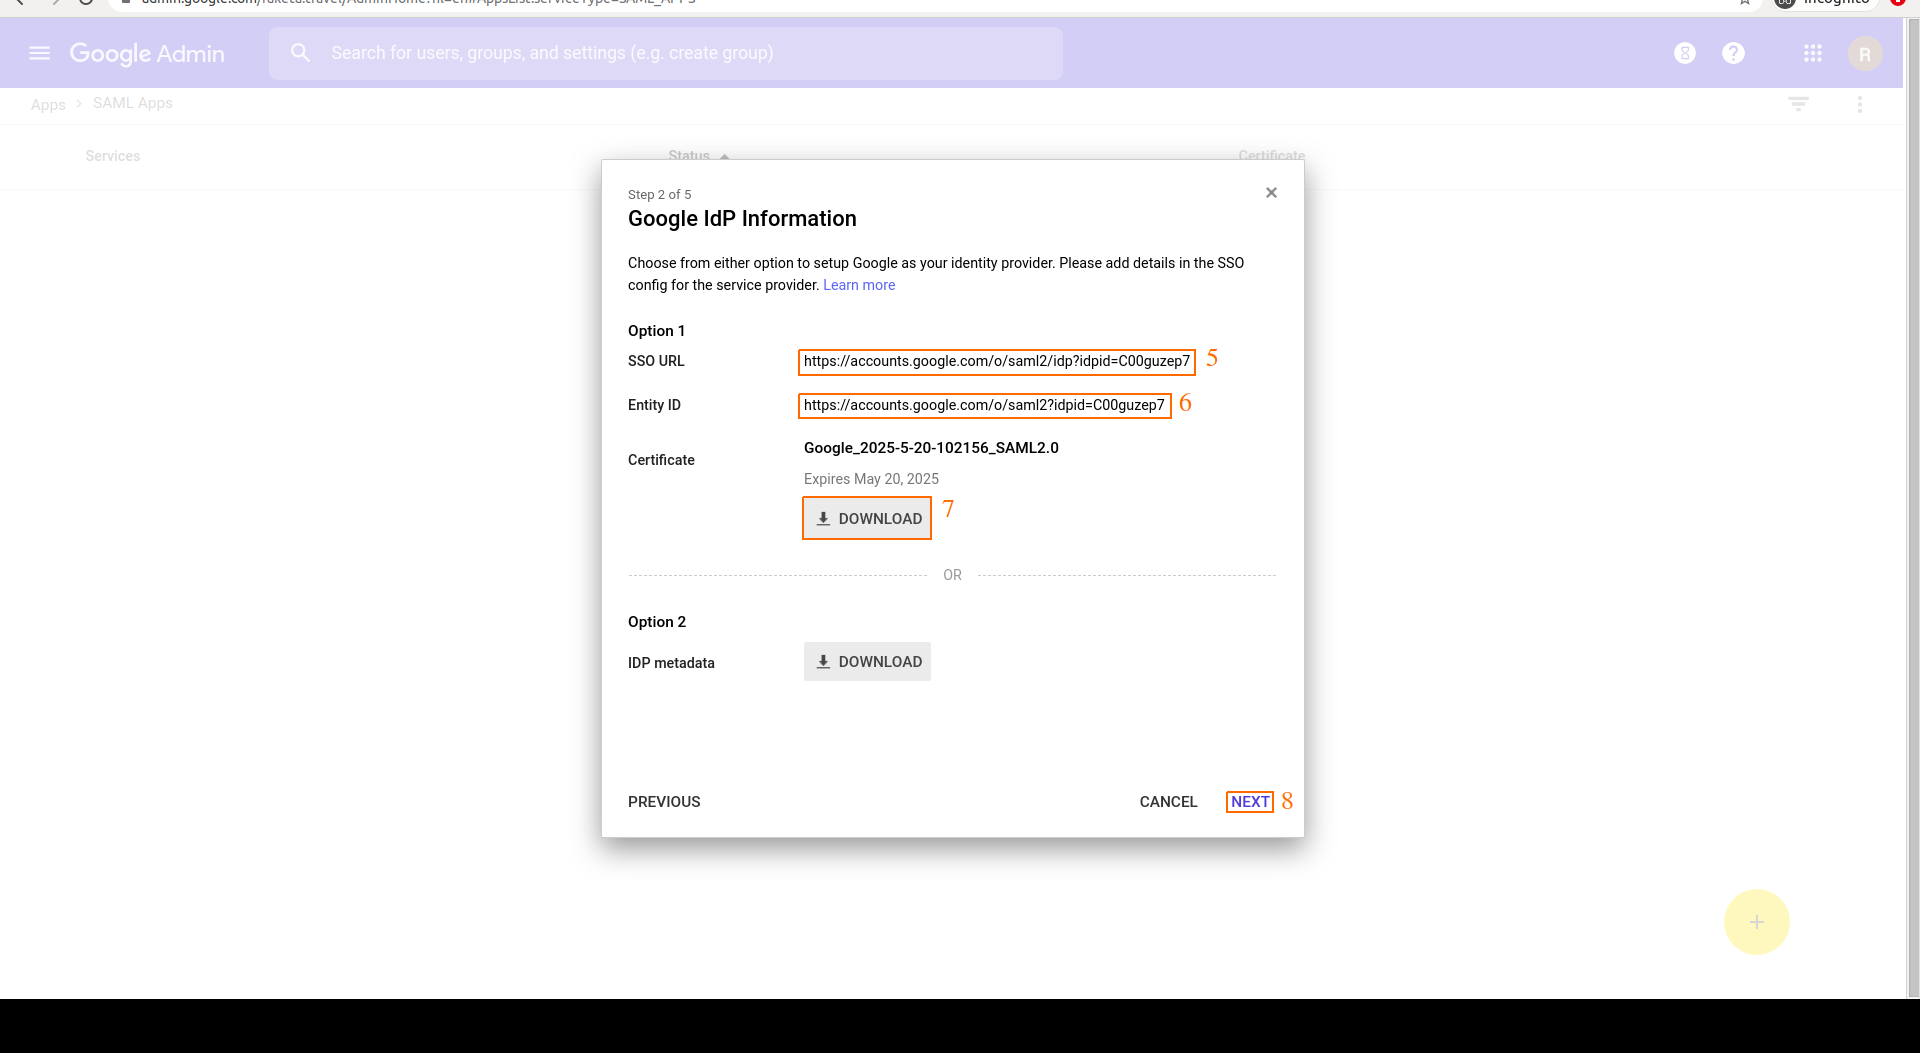Image resolution: width=1920 pixels, height=1053 pixels.
Task: Click NEXT to continue setup
Action: coord(1250,802)
